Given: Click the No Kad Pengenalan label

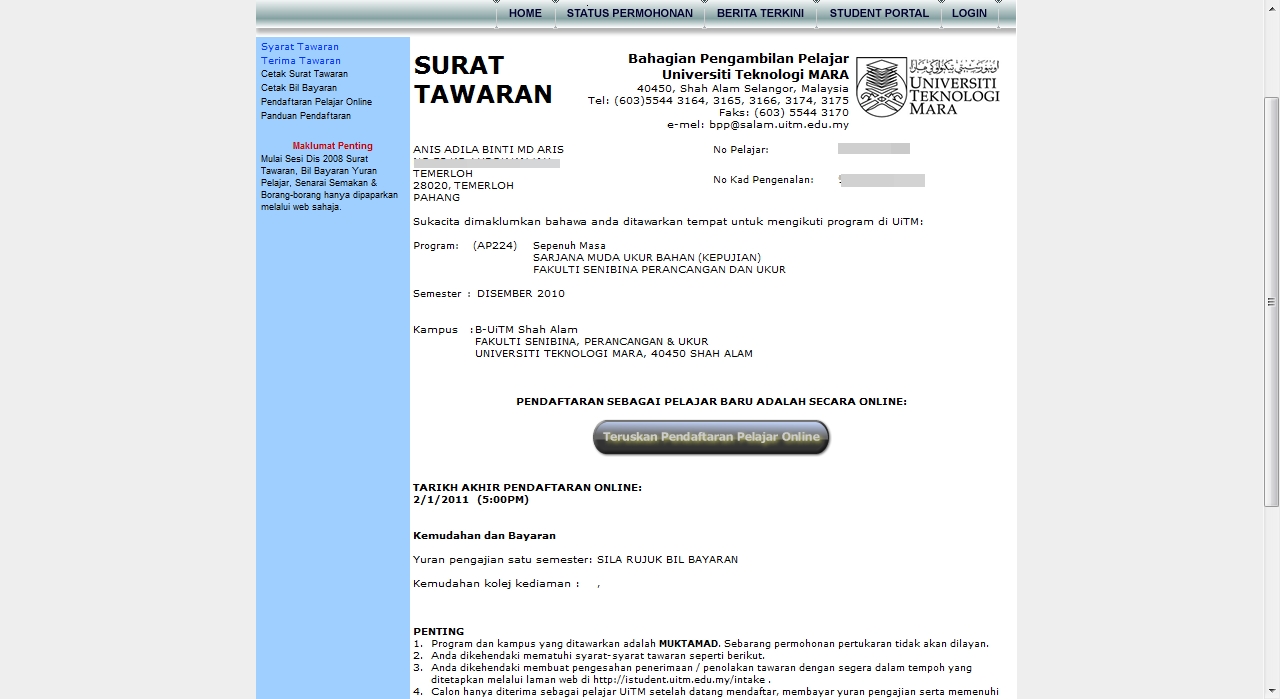Looking at the screenshot, I should 763,180.
